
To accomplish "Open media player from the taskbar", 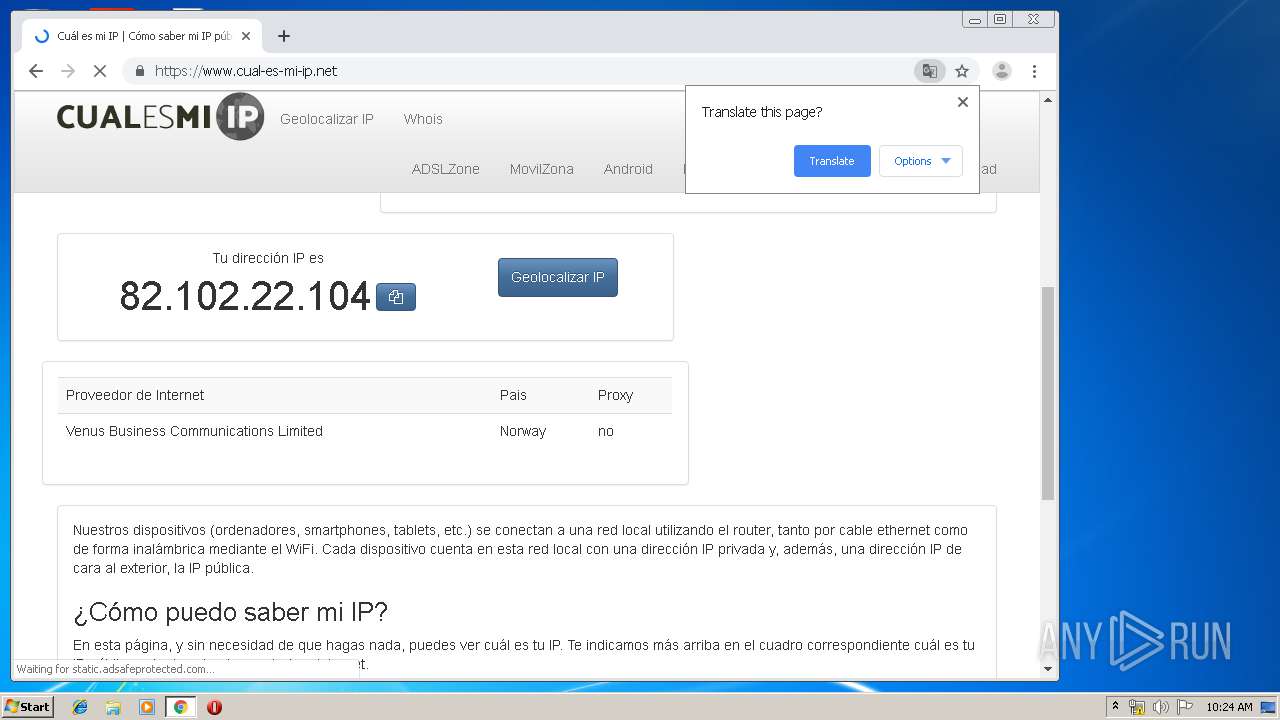I will point(147,707).
